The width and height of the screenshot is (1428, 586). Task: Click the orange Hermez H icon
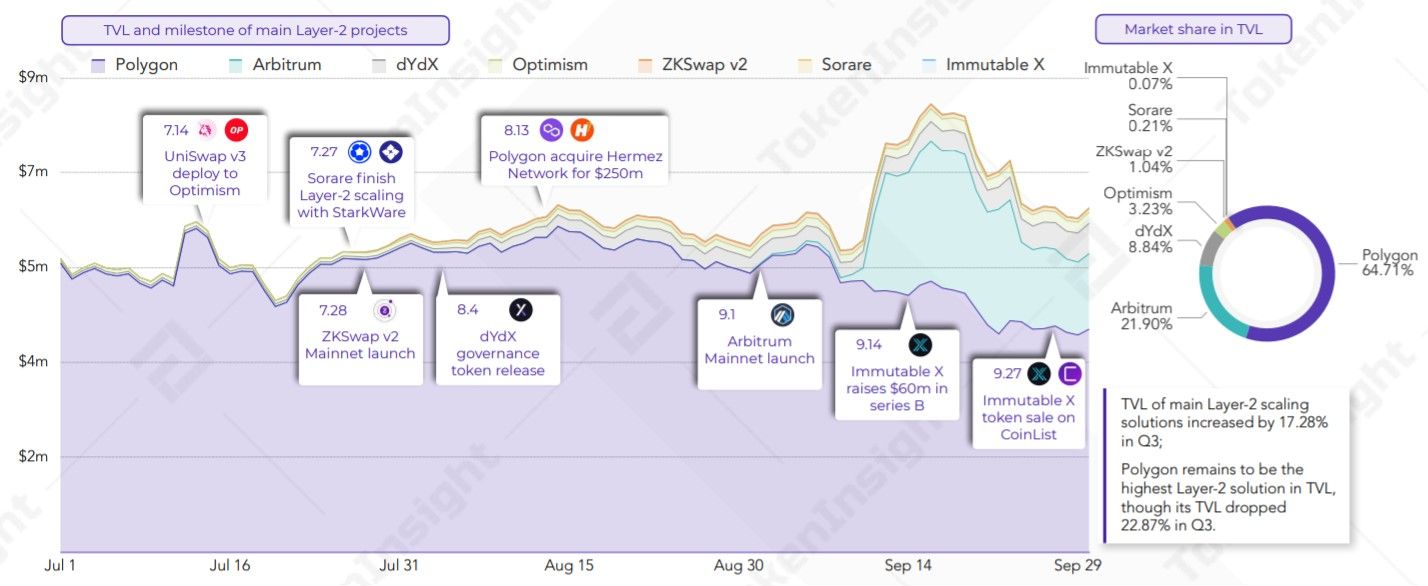[x=582, y=130]
